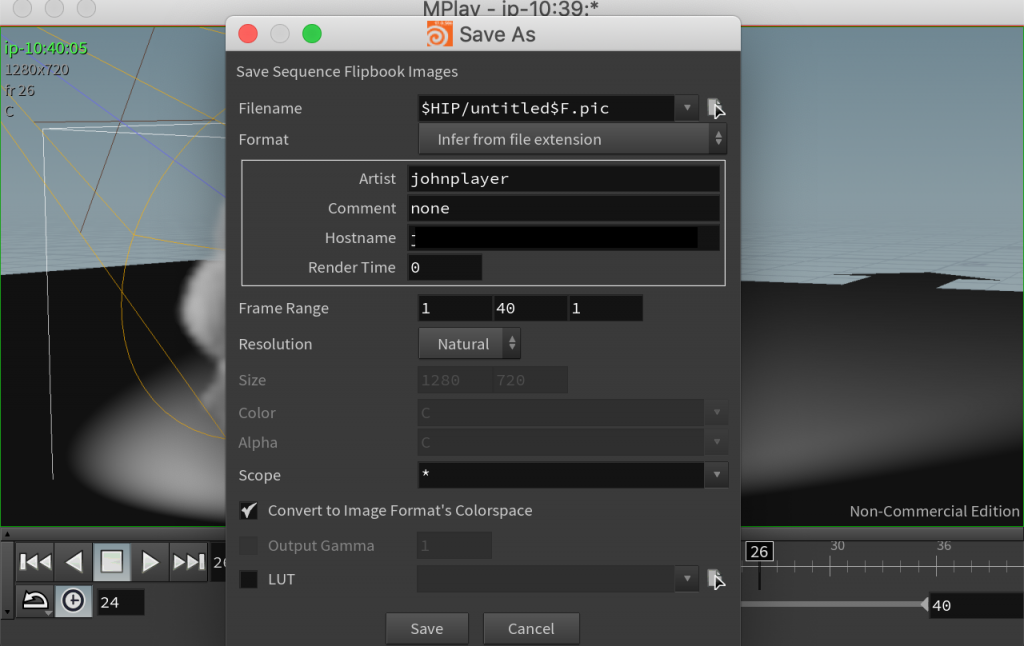Step back one frame in MPlay playbar
The width and height of the screenshot is (1024, 646).
[73, 562]
